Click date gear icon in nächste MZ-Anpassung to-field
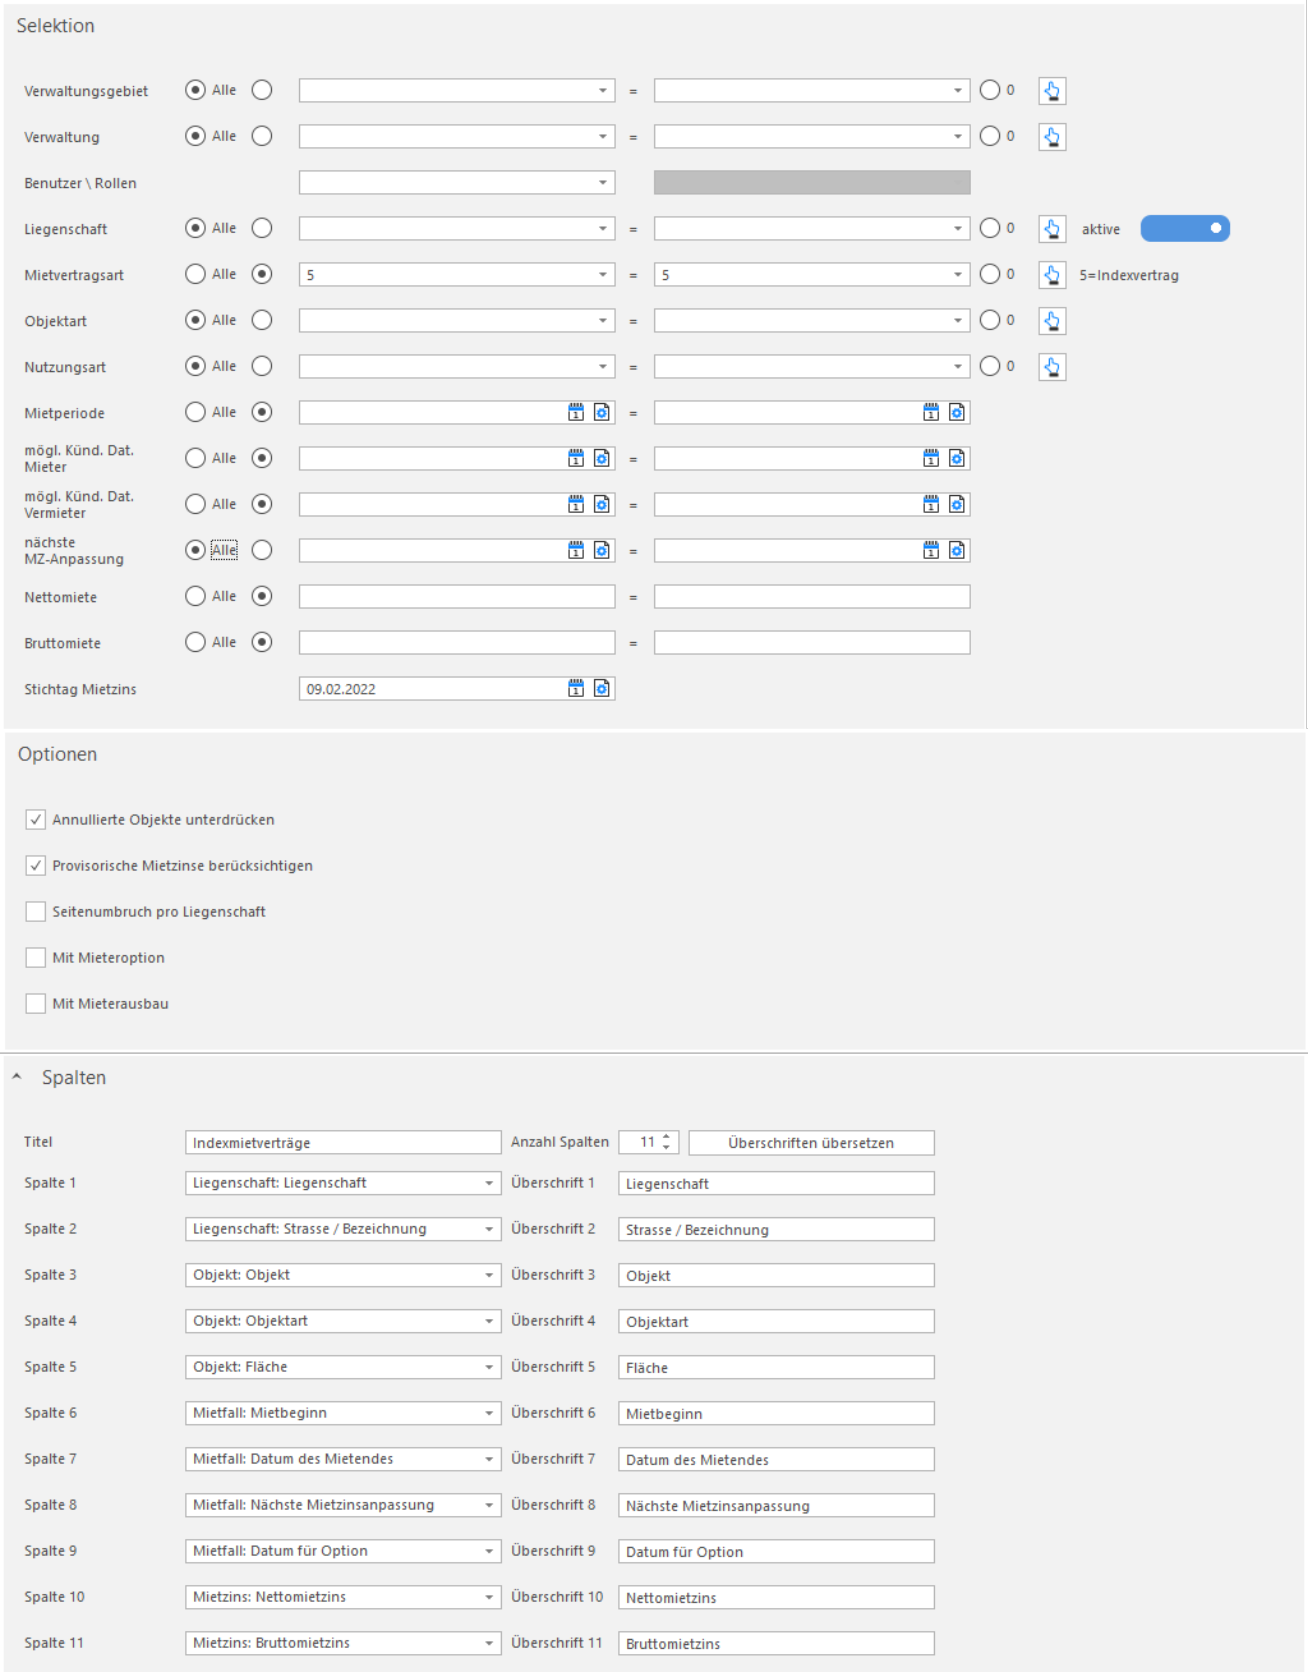Screen dimensions: 1308x1672 957,550
